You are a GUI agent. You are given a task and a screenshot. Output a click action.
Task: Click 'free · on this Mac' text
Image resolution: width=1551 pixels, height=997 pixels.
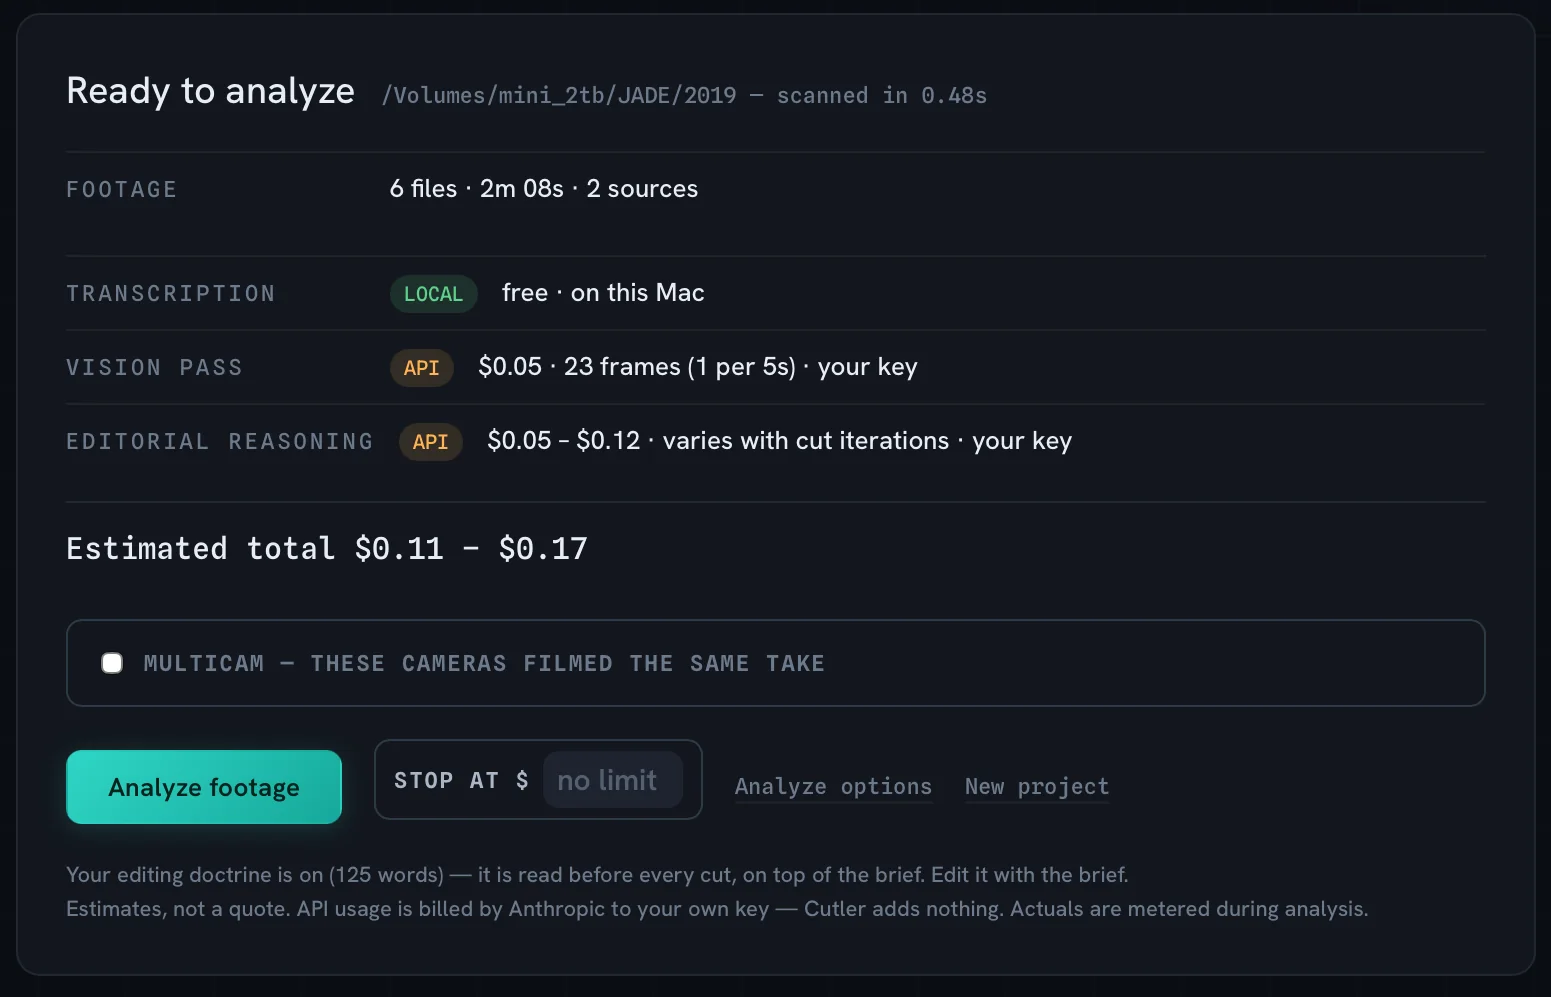pos(603,293)
